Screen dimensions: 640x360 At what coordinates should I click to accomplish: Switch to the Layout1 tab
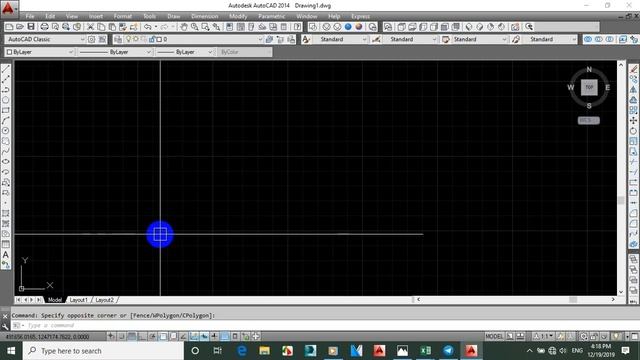78,300
